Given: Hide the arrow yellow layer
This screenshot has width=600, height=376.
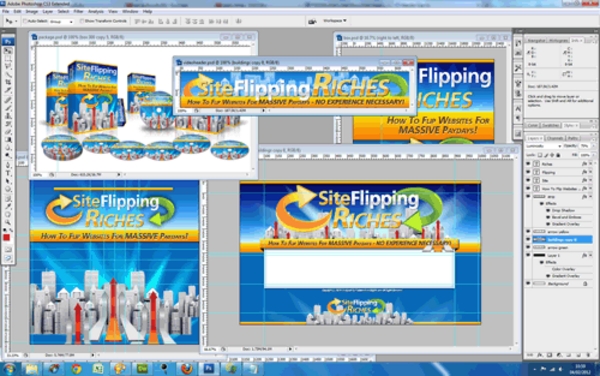Looking at the screenshot, I should (x=528, y=231).
